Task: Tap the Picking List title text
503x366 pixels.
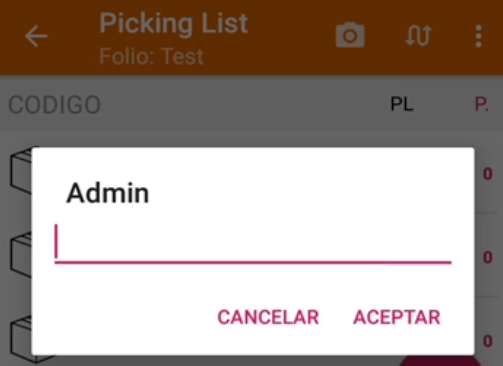Action: point(174,23)
